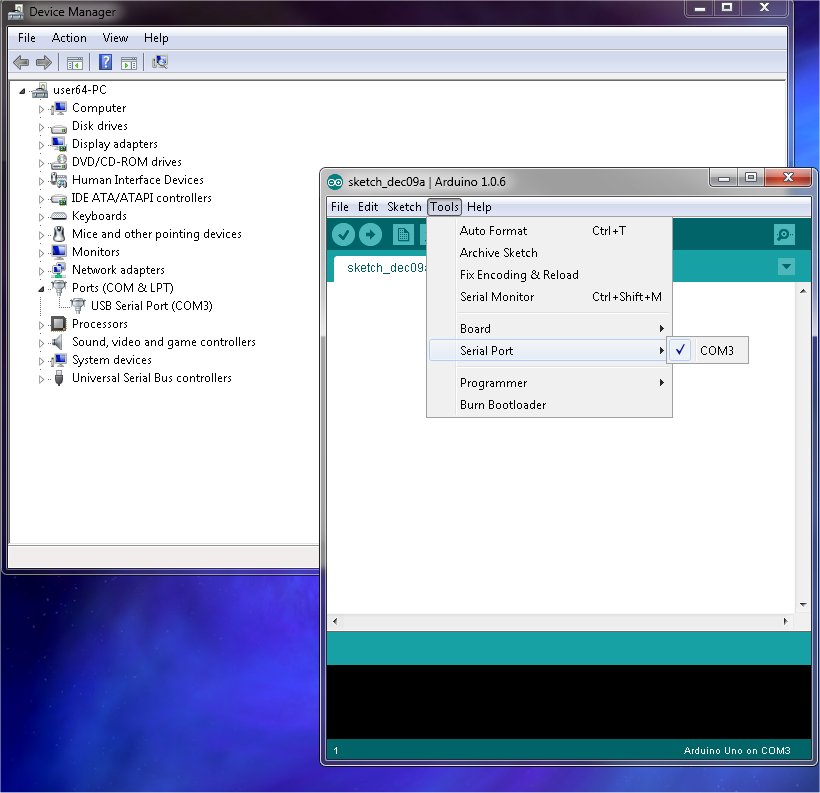Screen dimensions: 820x793
Task: Click the Mice and pointing devices icon
Action: click(x=60, y=234)
